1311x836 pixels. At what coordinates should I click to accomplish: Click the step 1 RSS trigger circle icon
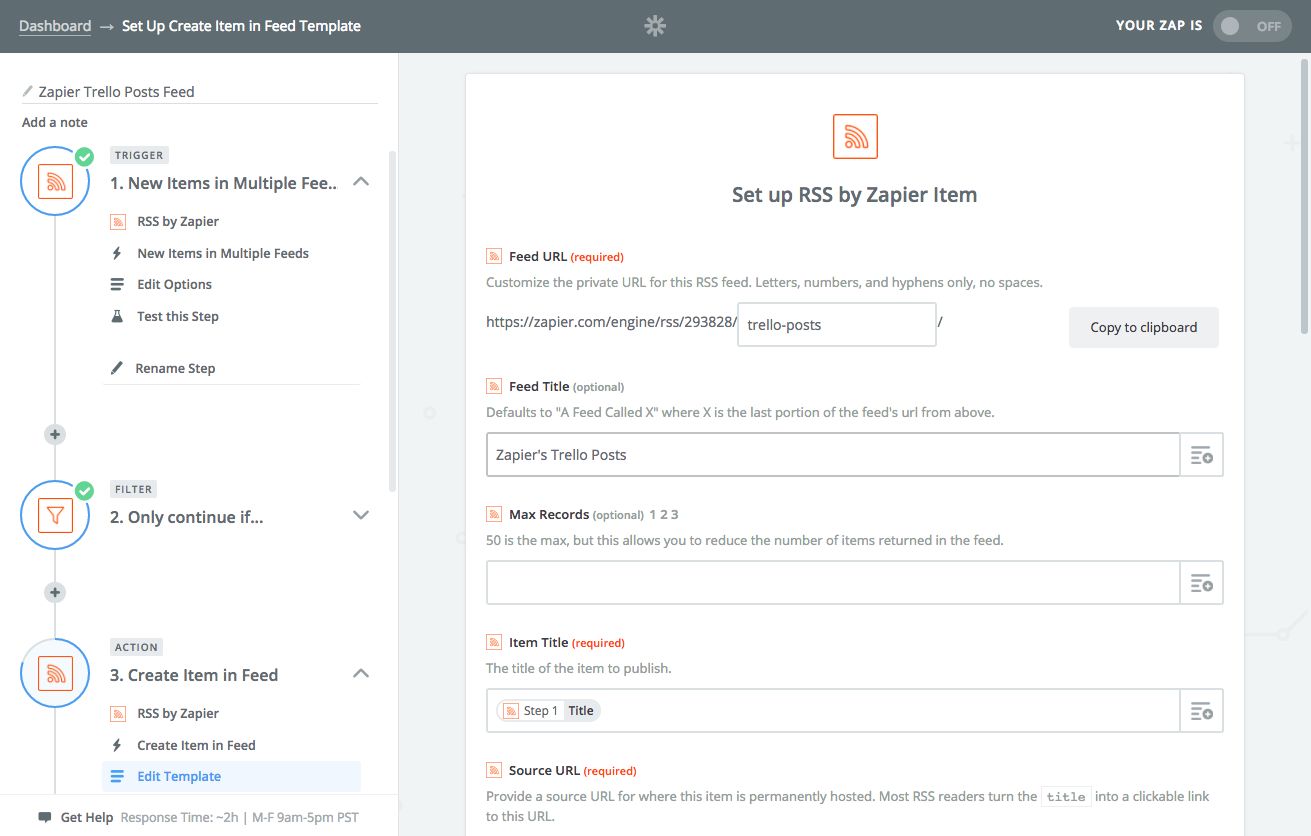tap(55, 181)
